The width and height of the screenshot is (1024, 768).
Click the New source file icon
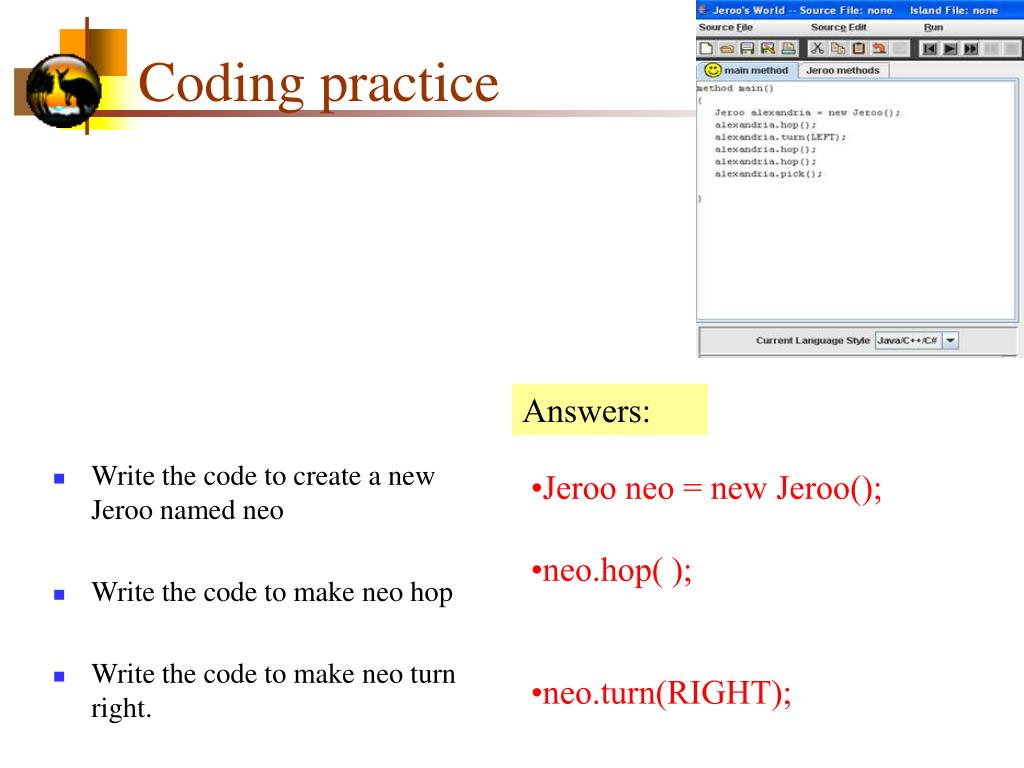click(x=706, y=48)
